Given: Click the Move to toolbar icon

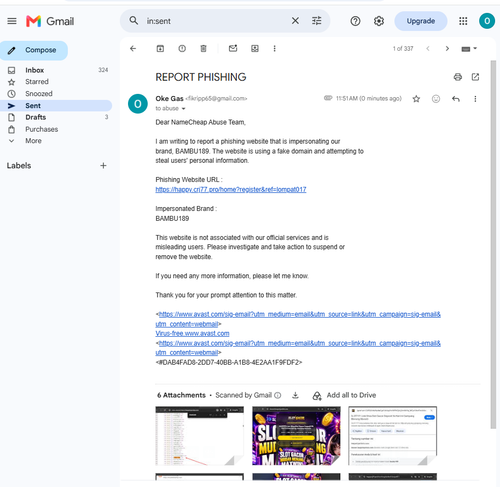Looking at the screenshot, I should click(255, 49).
